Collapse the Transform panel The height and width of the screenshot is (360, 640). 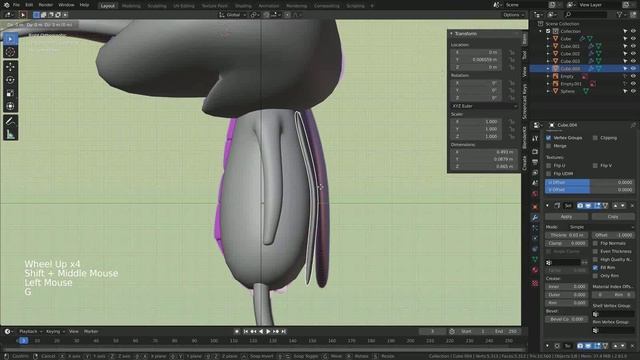tap(451, 33)
